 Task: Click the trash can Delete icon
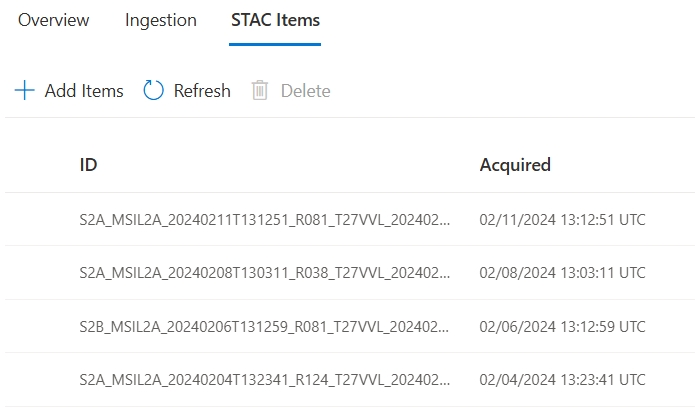click(x=260, y=91)
